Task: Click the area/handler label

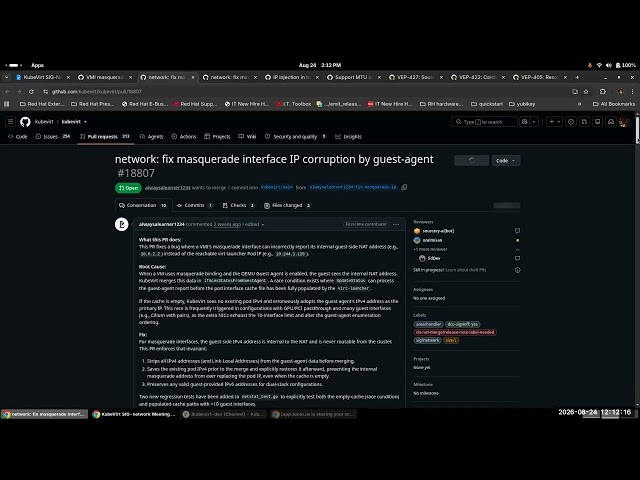Action: coord(429,324)
